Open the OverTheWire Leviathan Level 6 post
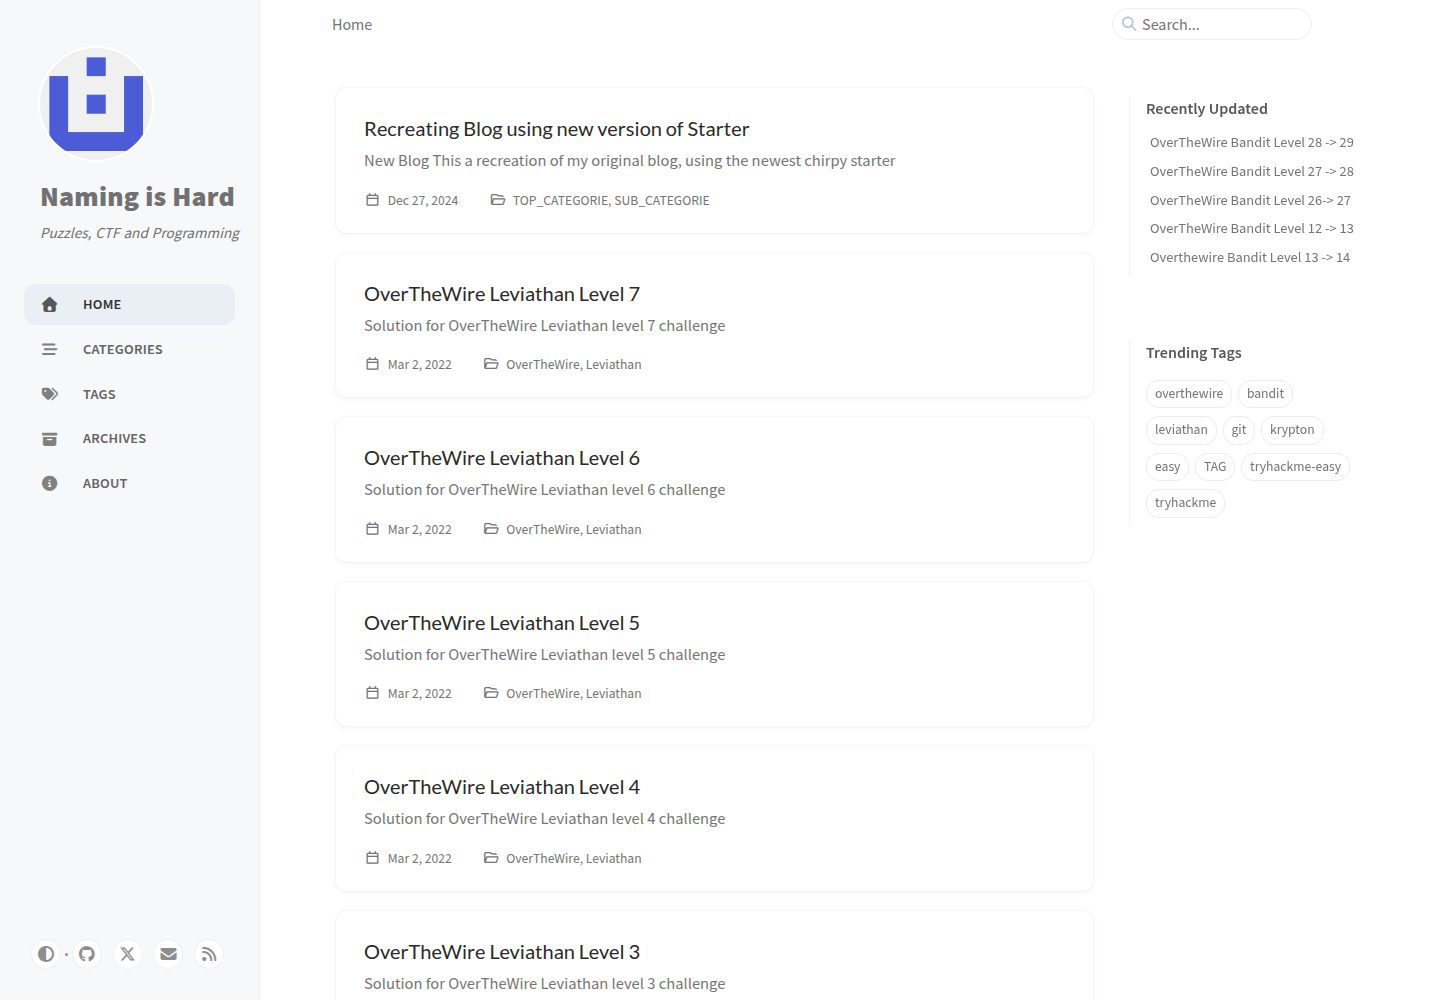This screenshot has height=1000, width=1440. click(714, 490)
